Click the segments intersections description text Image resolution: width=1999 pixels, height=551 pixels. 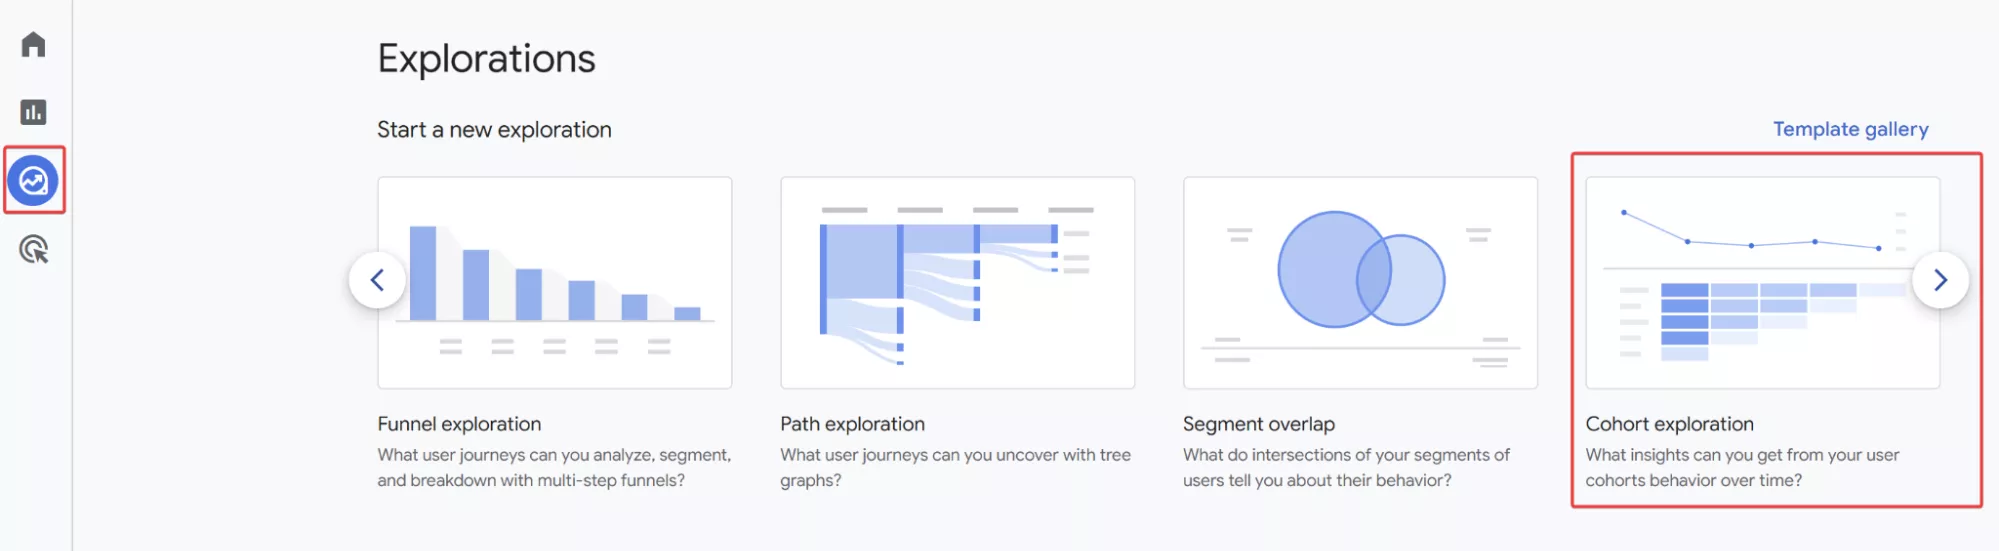coord(1347,467)
